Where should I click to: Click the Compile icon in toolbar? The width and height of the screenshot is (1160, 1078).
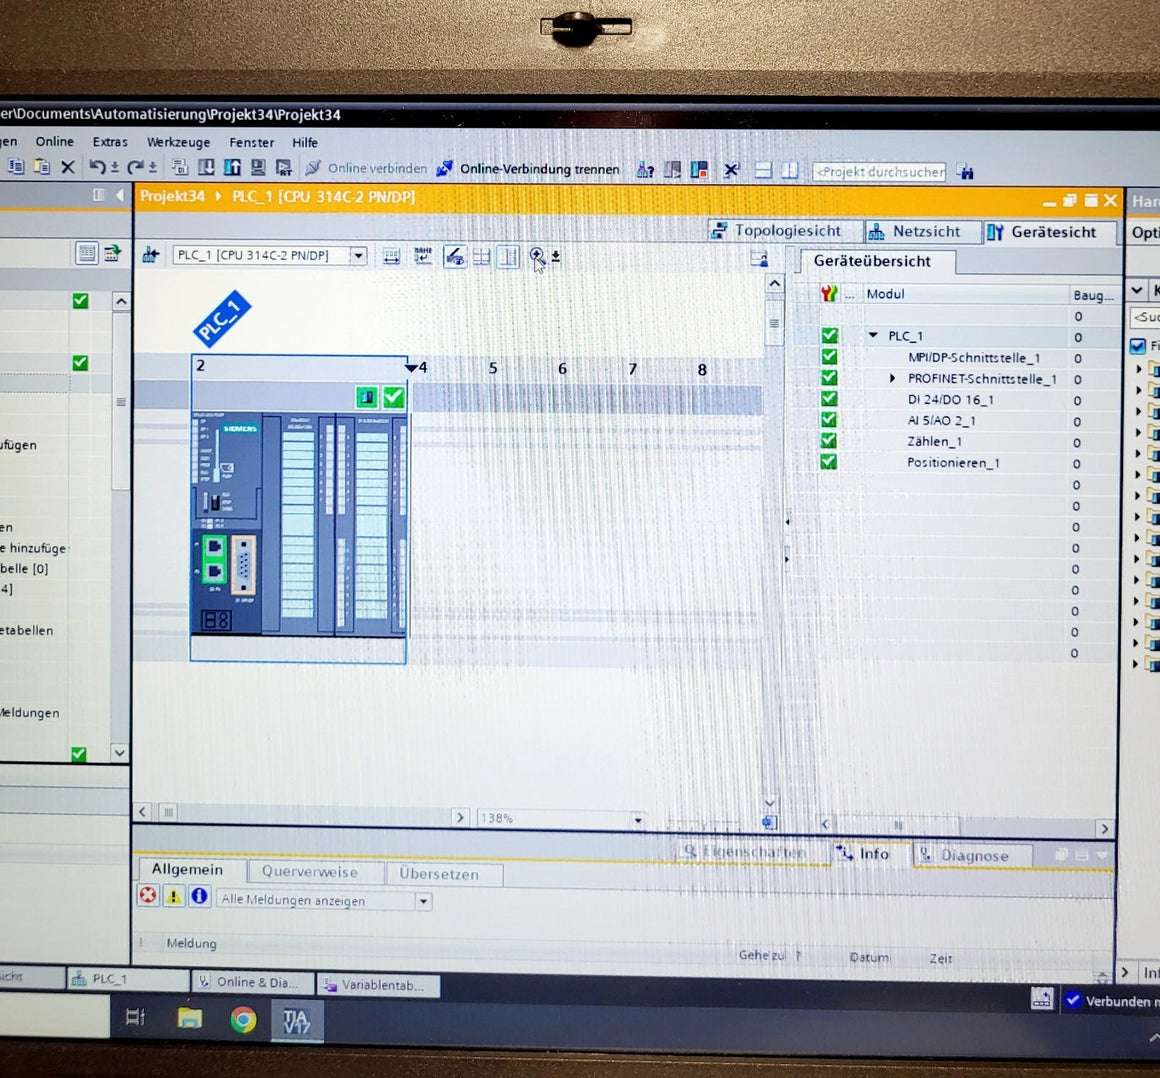click(x=180, y=168)
